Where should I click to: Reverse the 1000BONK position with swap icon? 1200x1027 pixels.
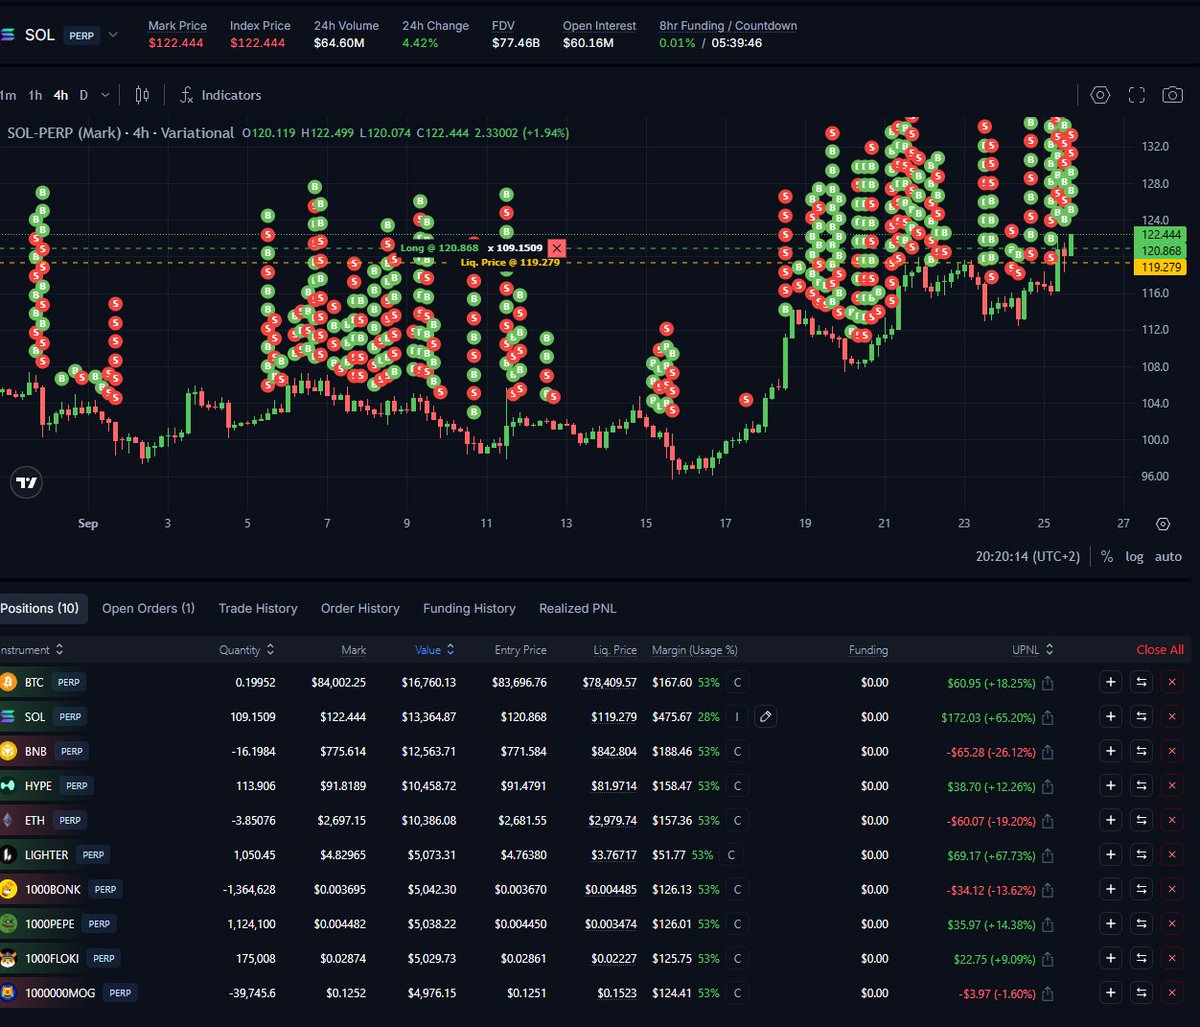1141,889
